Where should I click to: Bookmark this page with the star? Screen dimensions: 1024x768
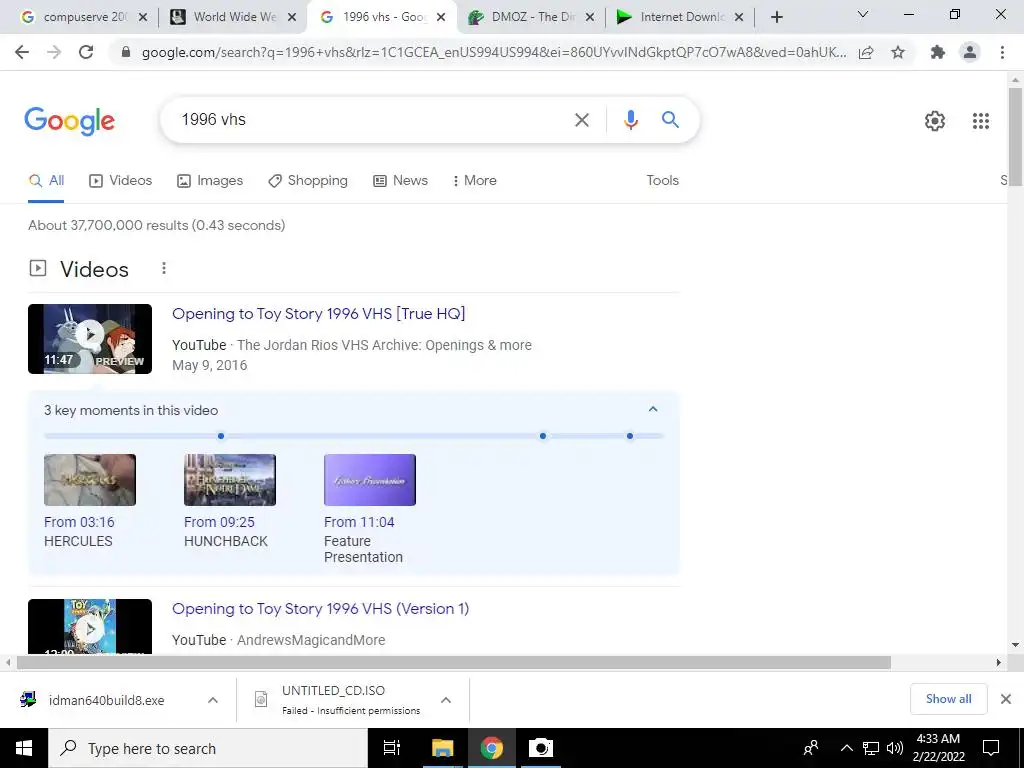[x=898, y=52]
